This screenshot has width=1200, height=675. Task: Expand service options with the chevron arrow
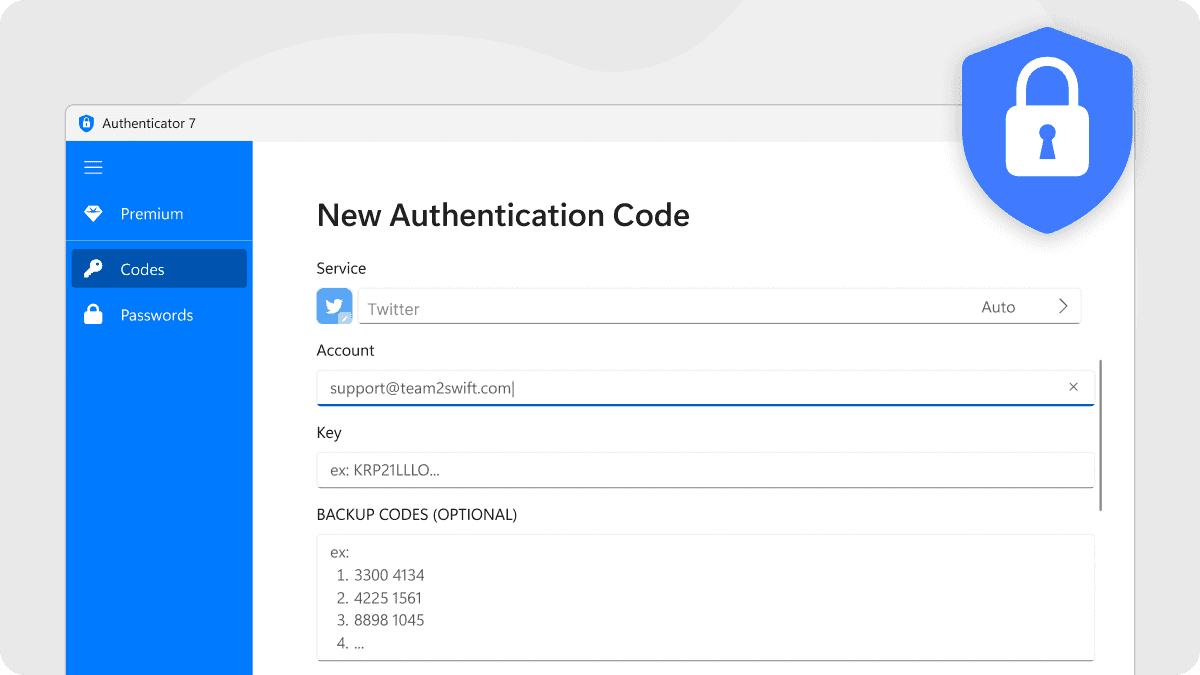click(1063, 307)
